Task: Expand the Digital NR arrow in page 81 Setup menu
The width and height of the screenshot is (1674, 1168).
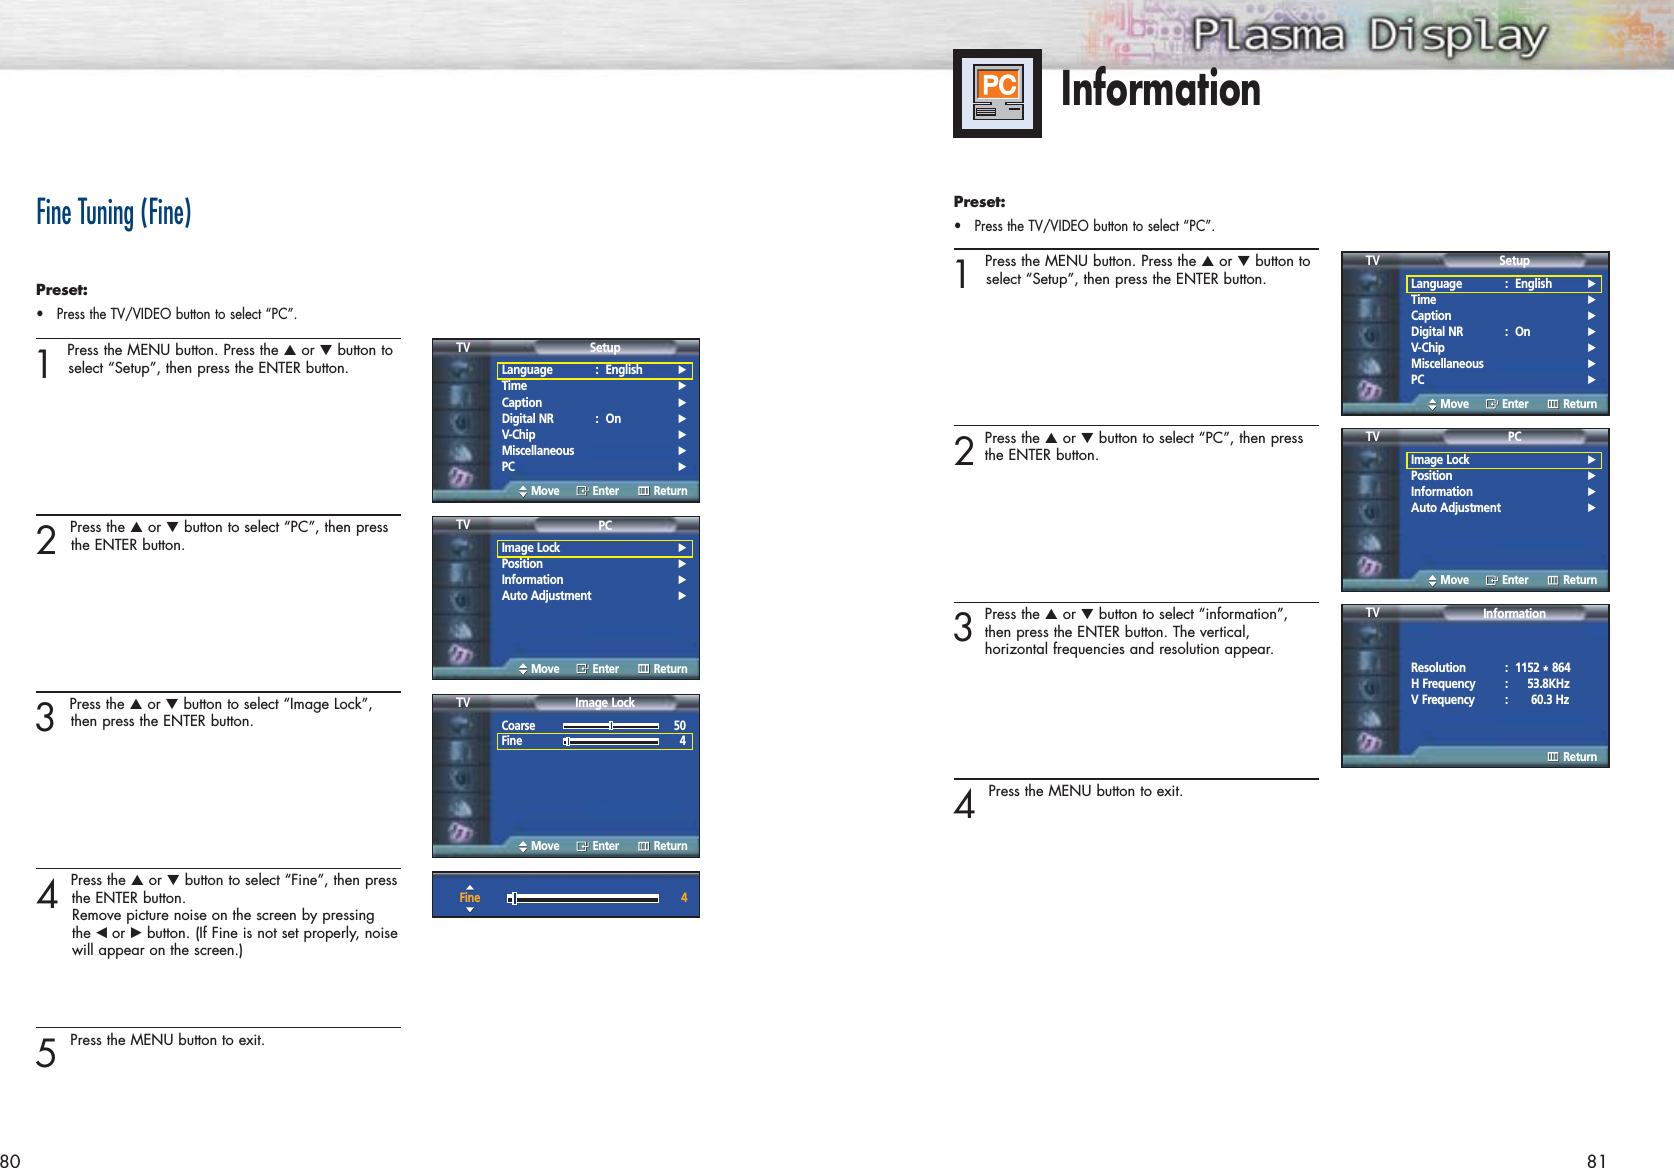Action: (1591, 332)
